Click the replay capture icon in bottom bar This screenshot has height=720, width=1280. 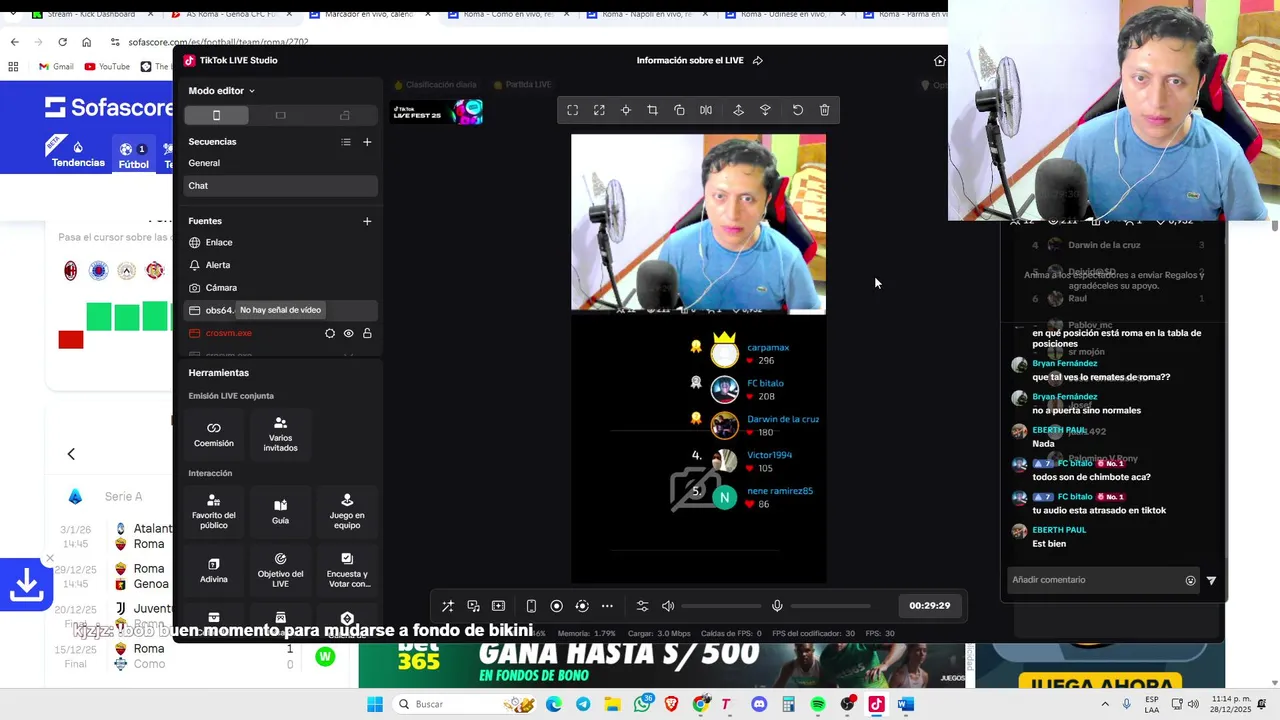[581, 606]
